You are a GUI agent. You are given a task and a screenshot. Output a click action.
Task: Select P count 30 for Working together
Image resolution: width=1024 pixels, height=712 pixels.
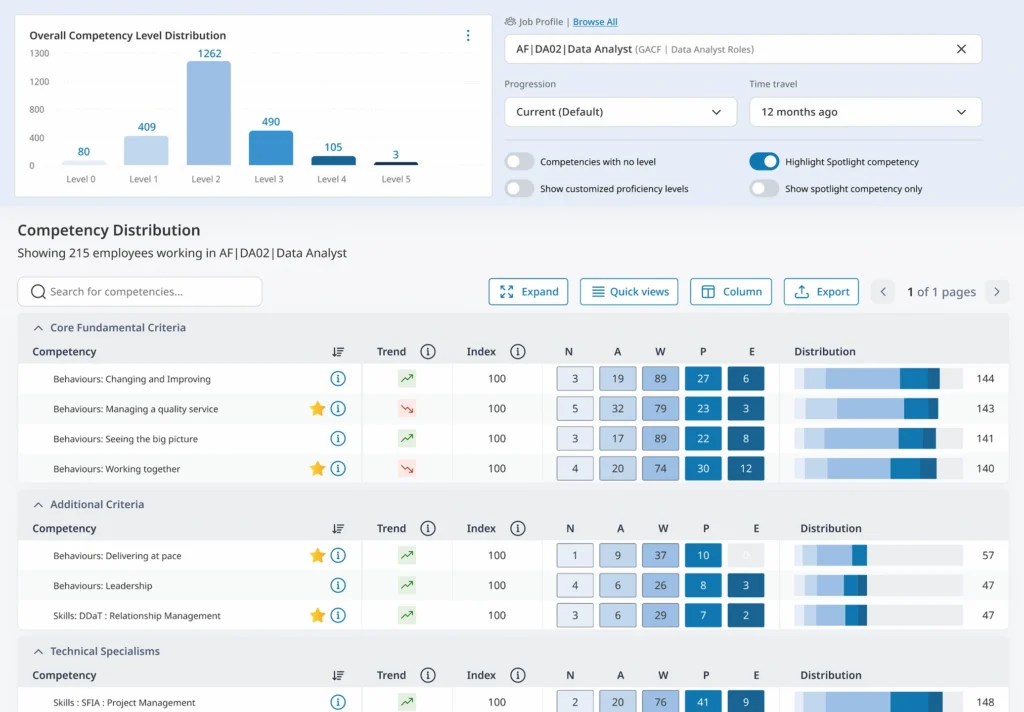(703, 468)
